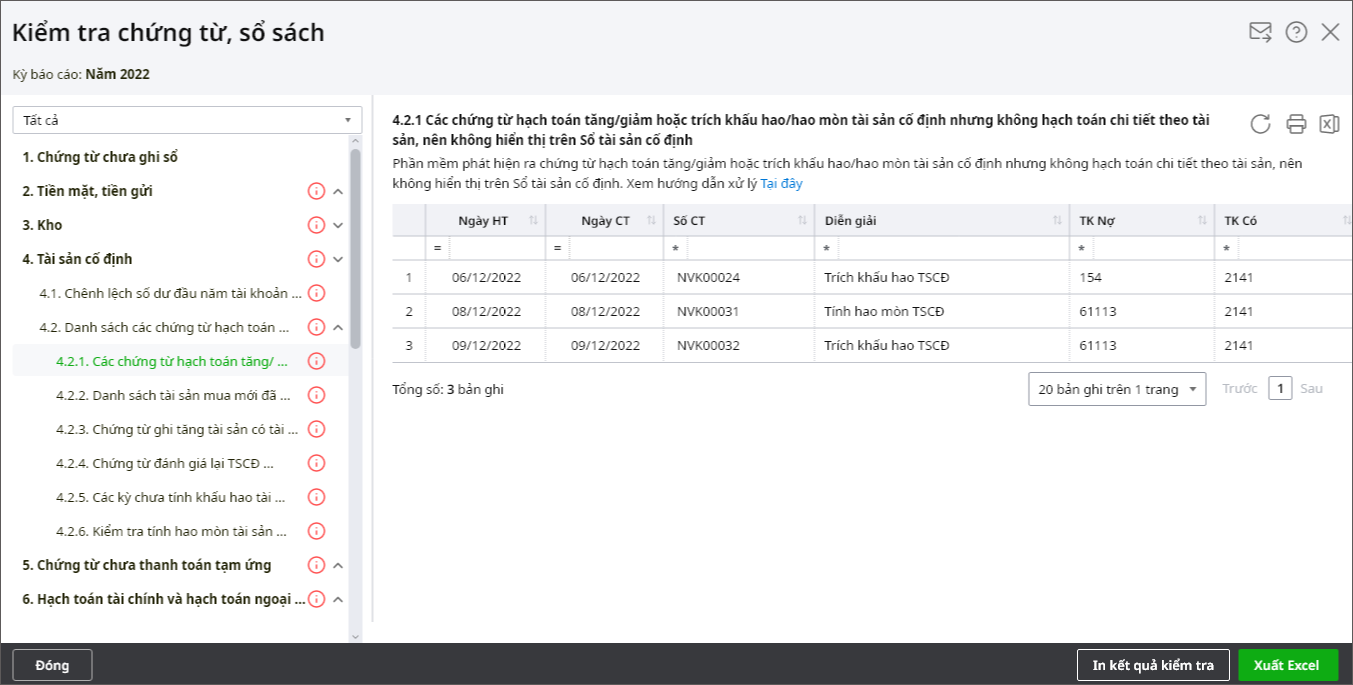Sort table by Ngày HT column
This screenshot has width=1353, height=685.
click(x=533, y=221)
